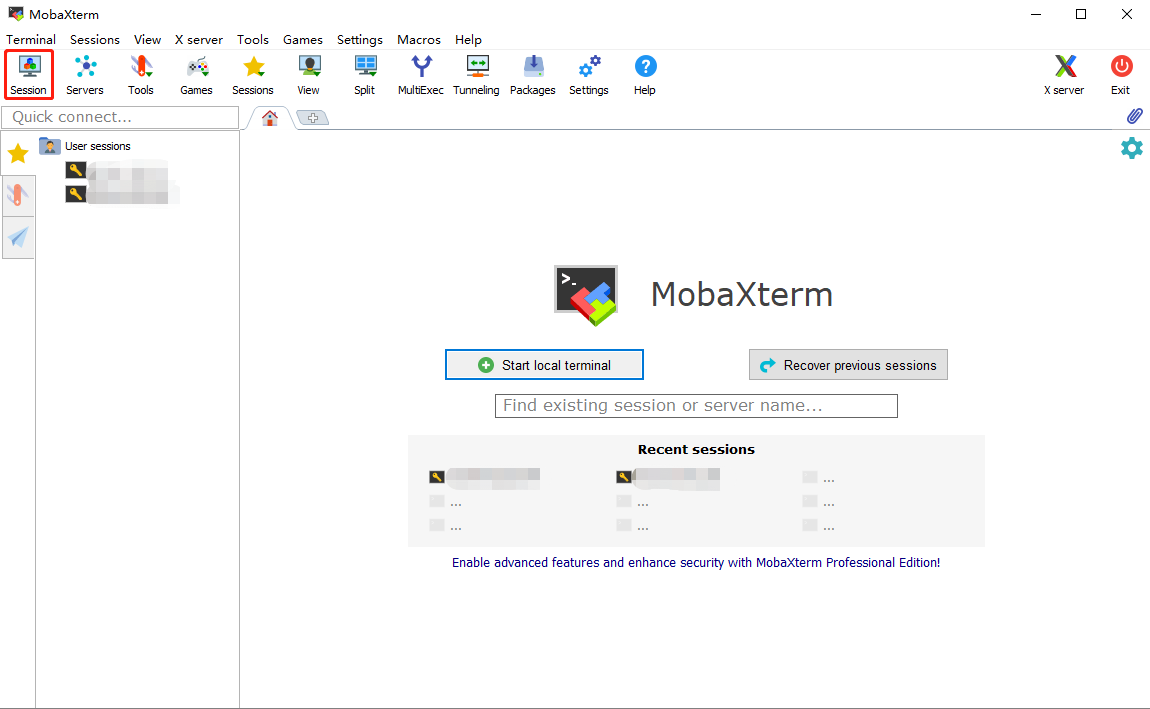Open the MobaXterm Professional Edition link
1150x709 pixels.
click(x=696, y=562)
